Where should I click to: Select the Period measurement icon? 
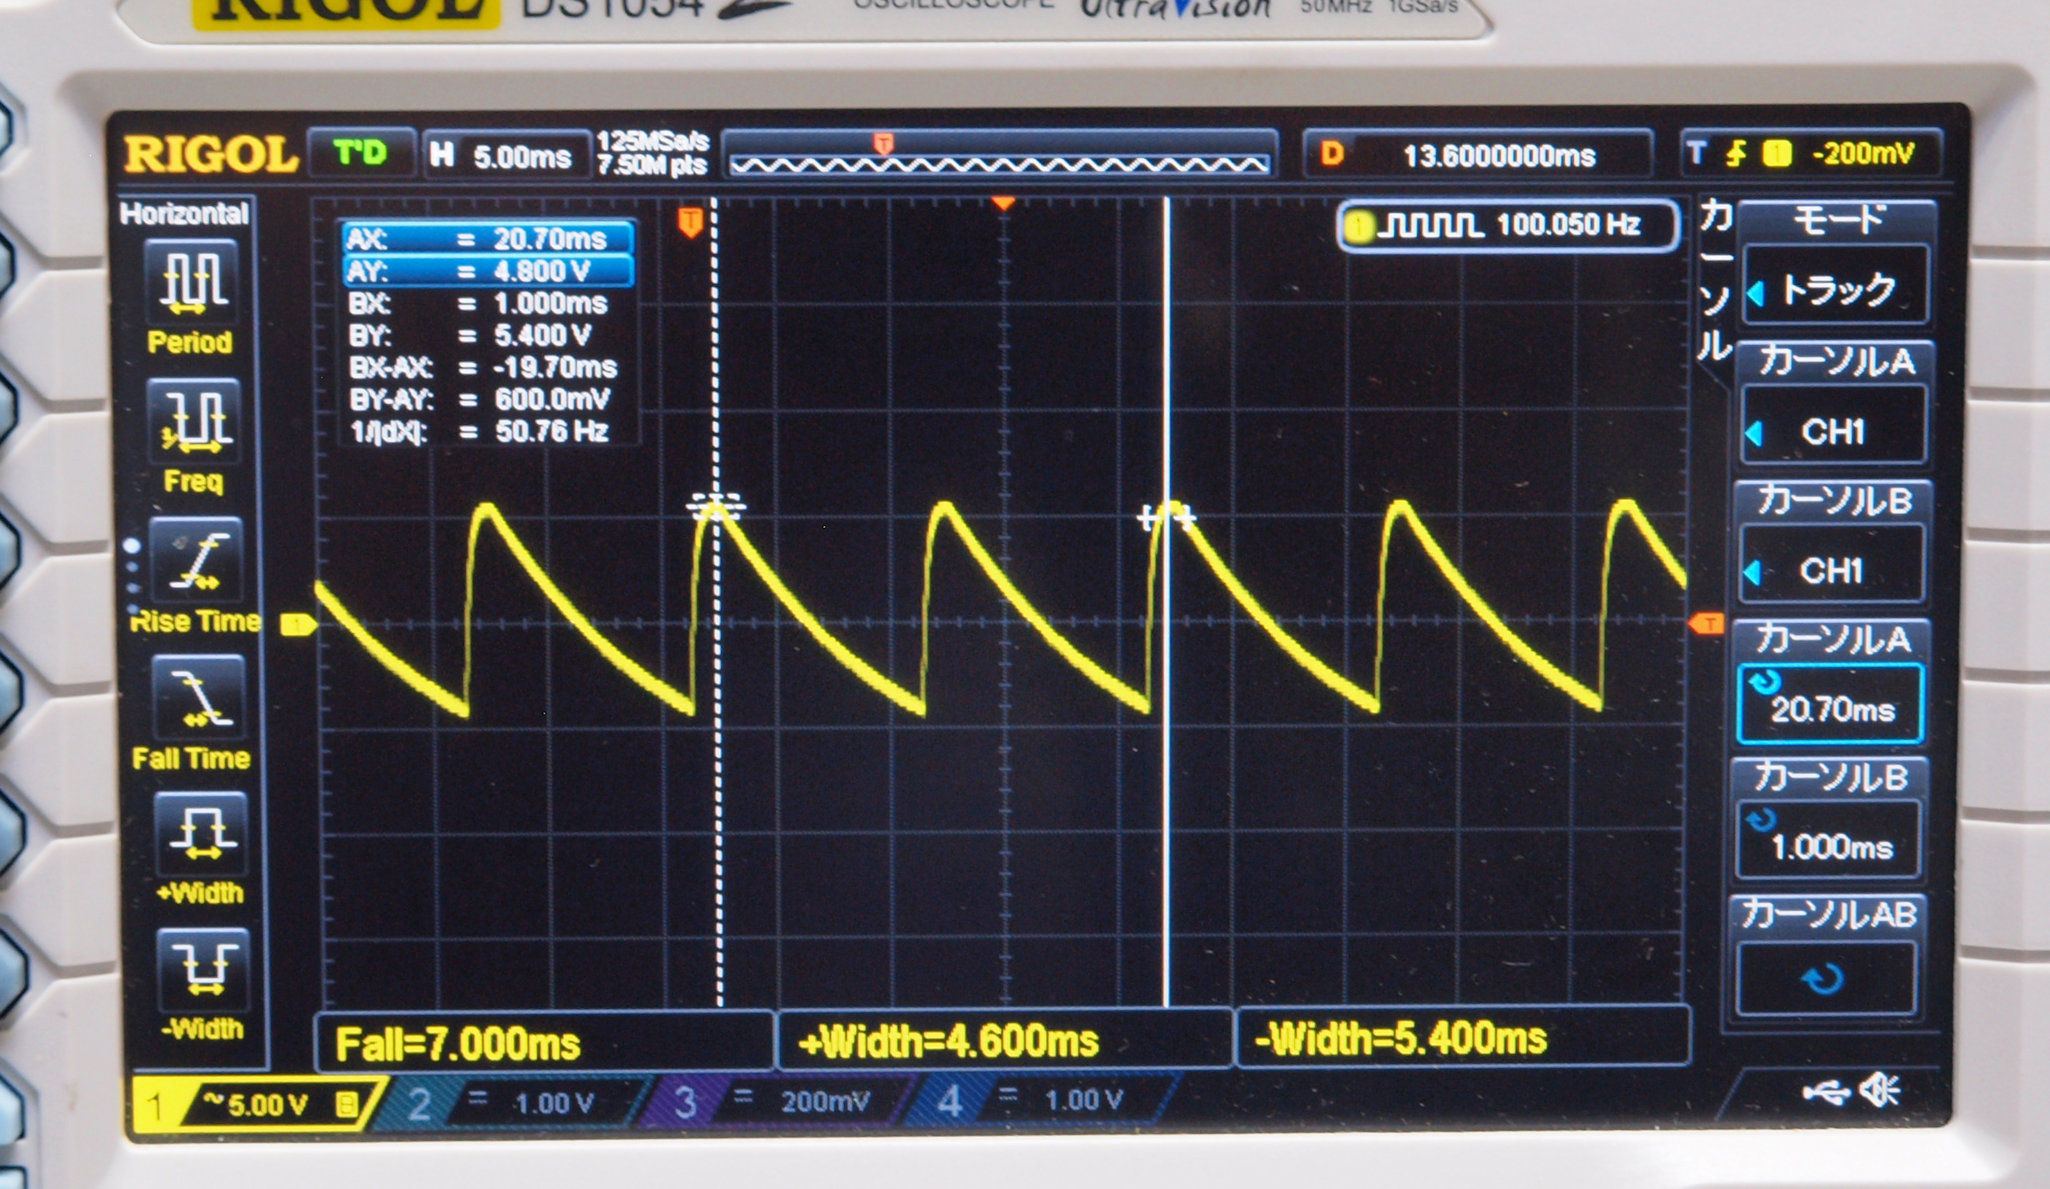coord(192,281)
